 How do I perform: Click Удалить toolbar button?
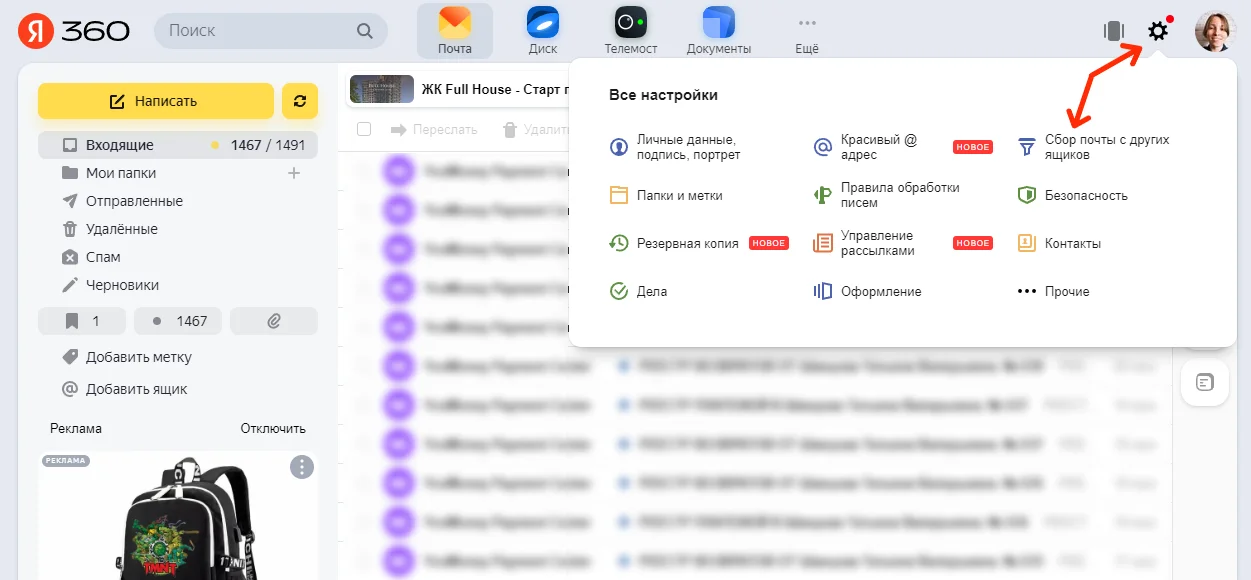(535, 129)
